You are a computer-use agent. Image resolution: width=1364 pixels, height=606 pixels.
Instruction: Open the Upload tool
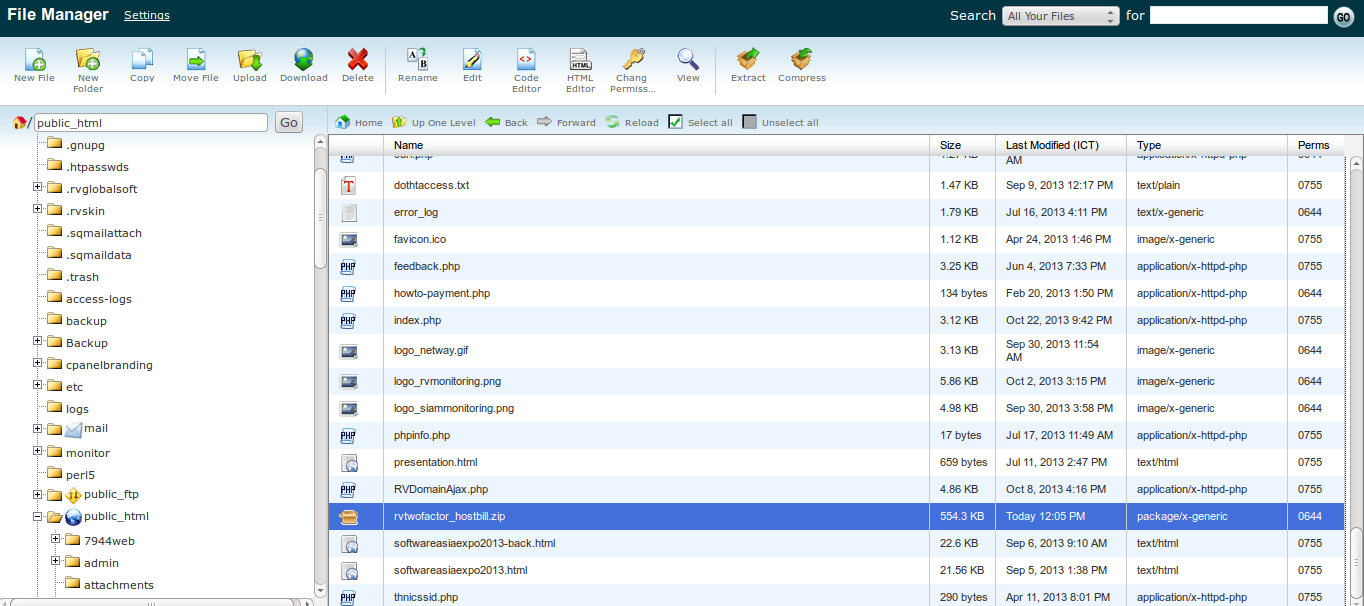point(250,60)
